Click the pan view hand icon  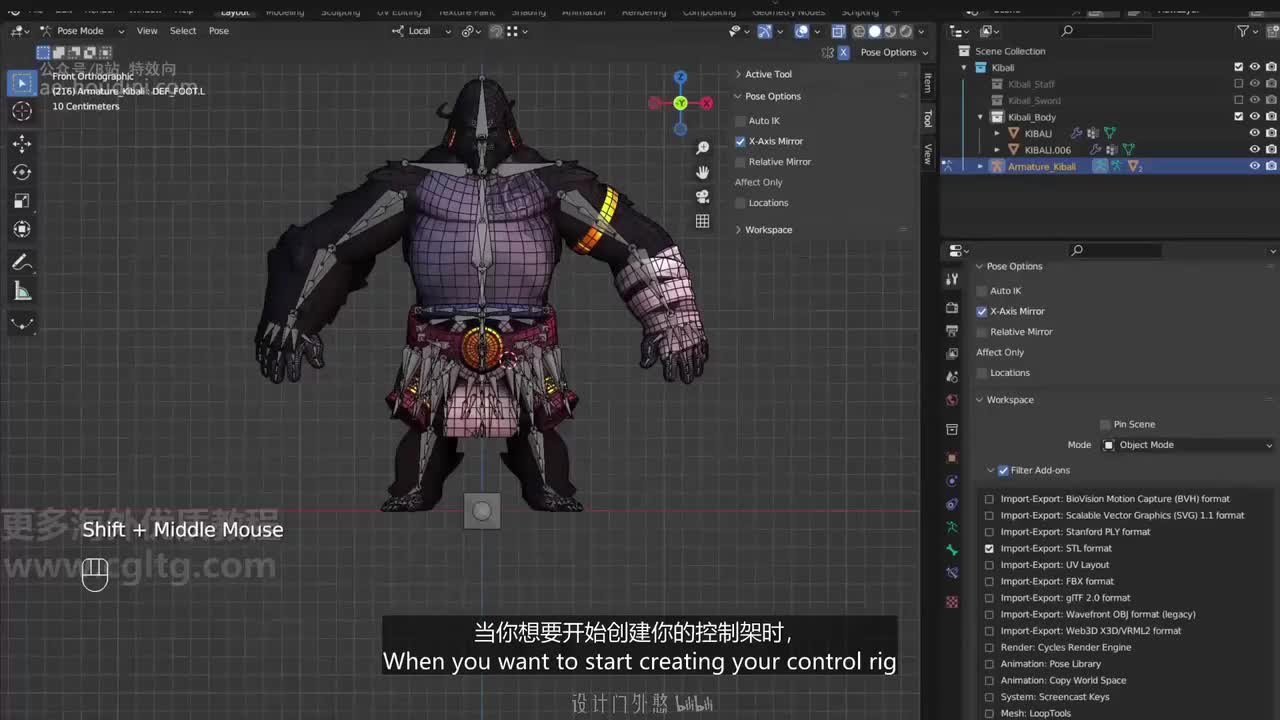coord(703,172)
